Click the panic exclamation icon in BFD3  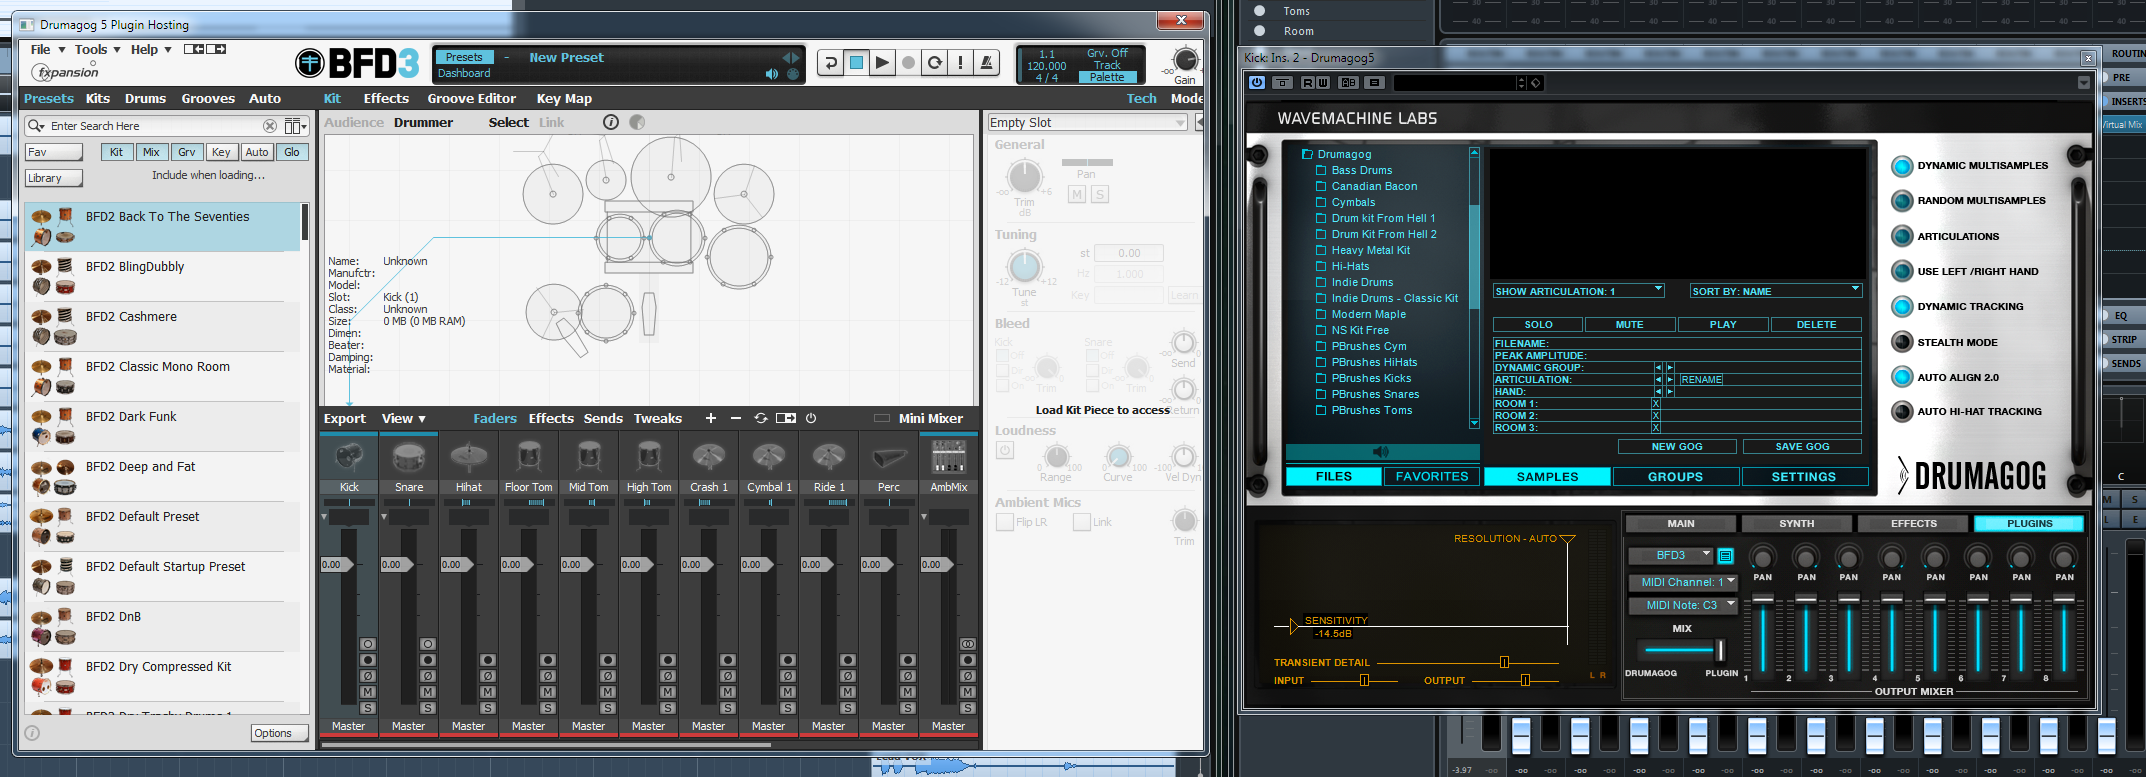tap(960, 63)
